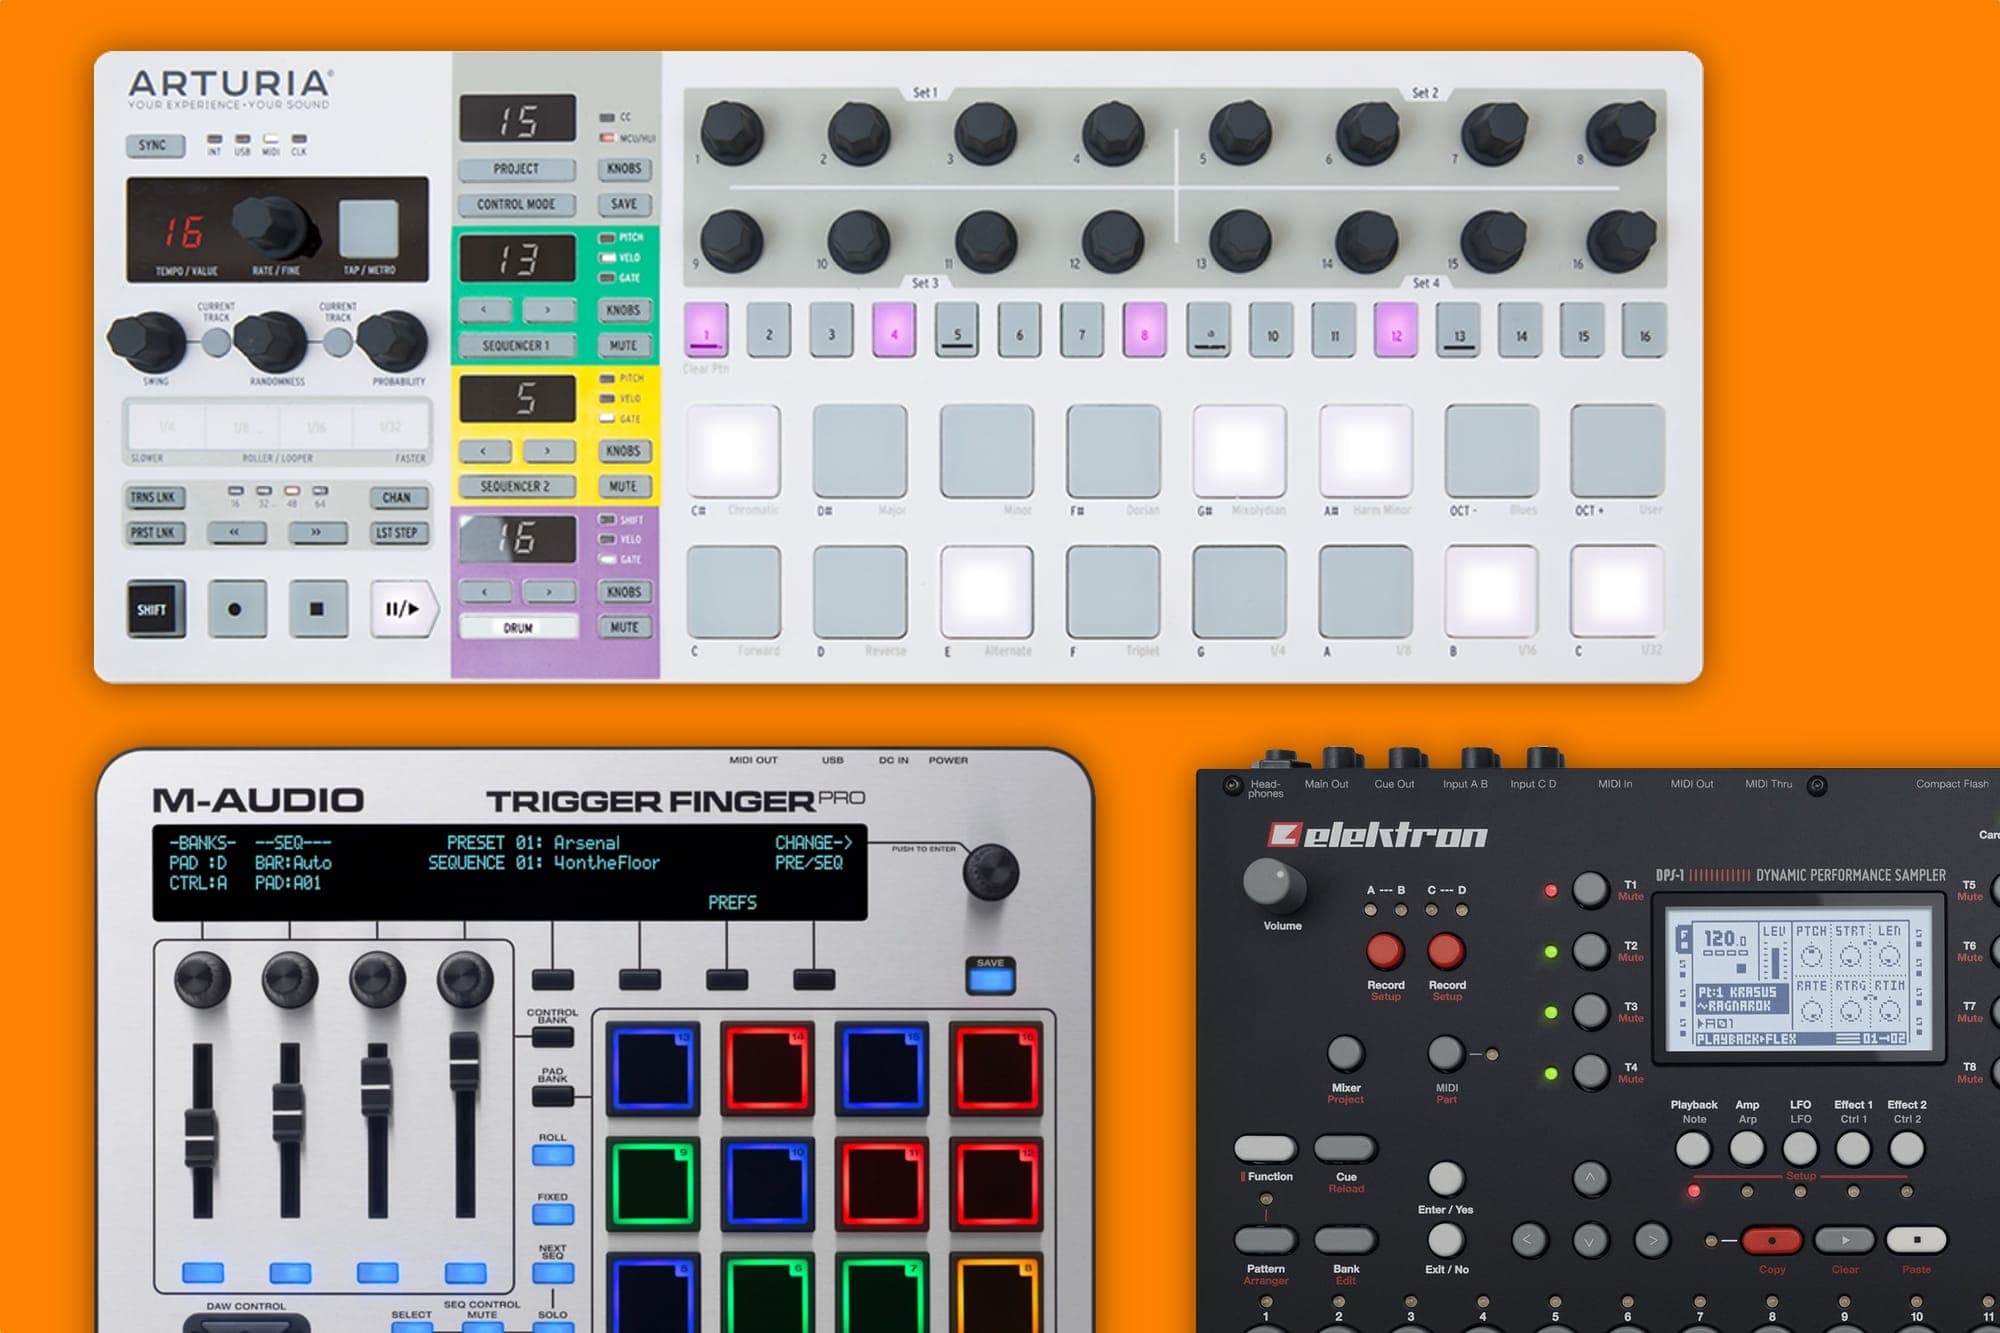Viewport: 2000px width, 1333px height.
Task: Select the SEQUENCER 2 track button
Action: tap(516, 487)
